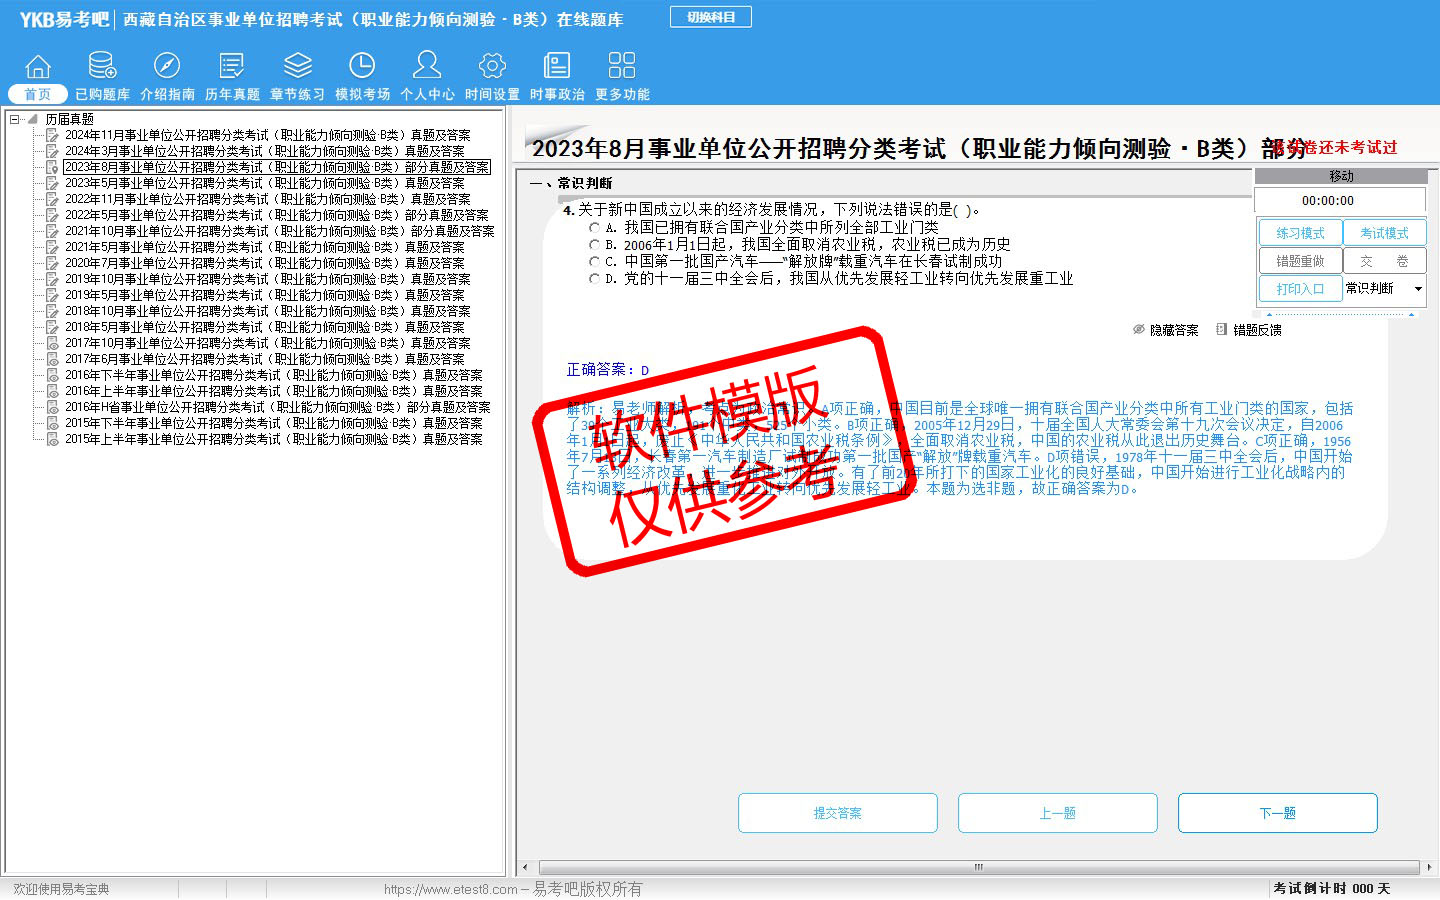Switch to 考试模式 exam mode
Viewport: 1440px width, 900px height.
click(x=1384, y=233)
